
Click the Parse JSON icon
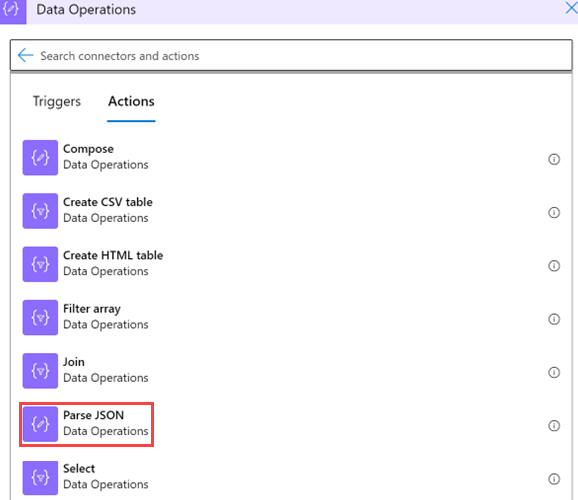40,424
